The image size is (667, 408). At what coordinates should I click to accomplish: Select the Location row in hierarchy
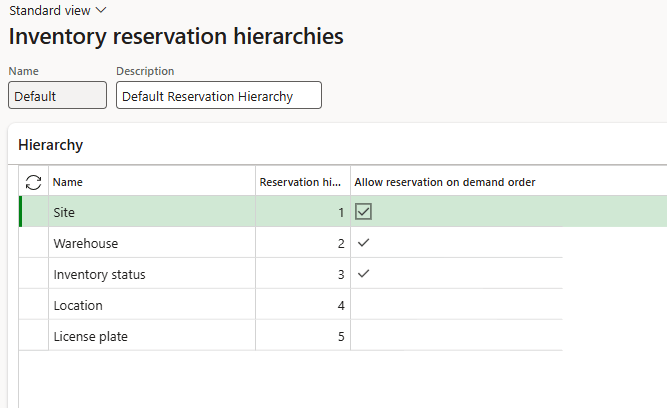click(150, 305)
